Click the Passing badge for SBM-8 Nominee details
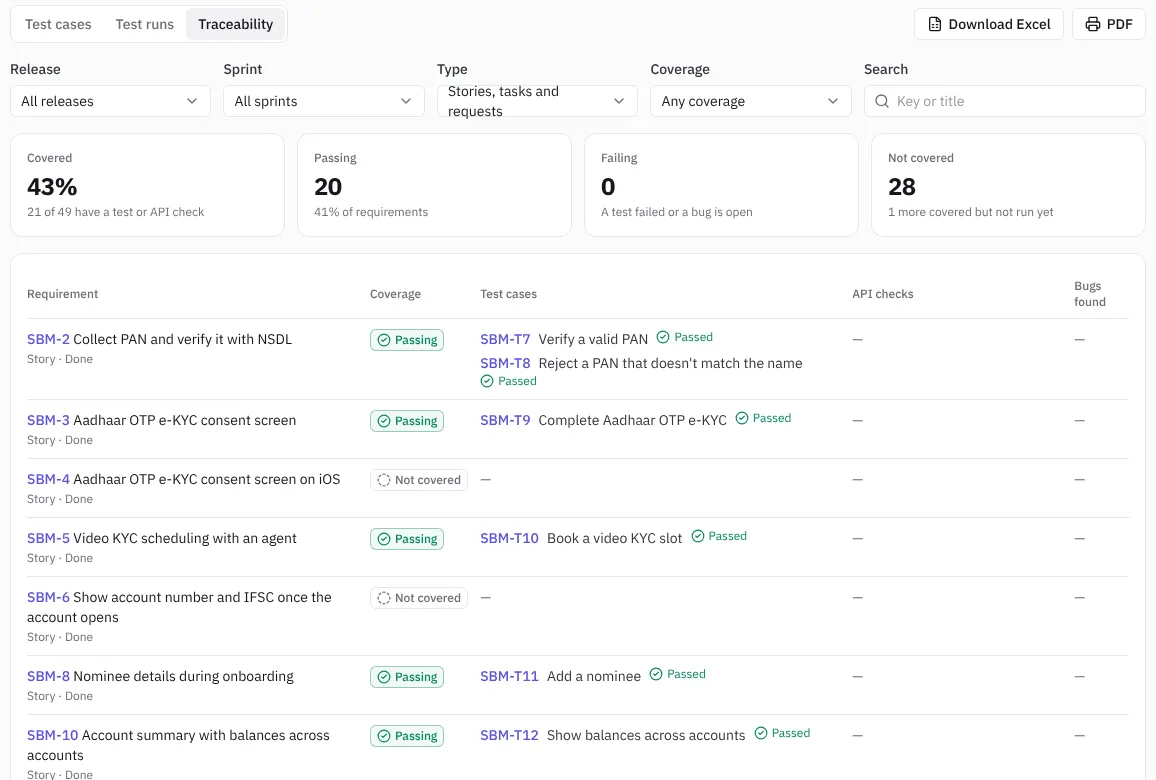1156x780 pixels. 407,677
